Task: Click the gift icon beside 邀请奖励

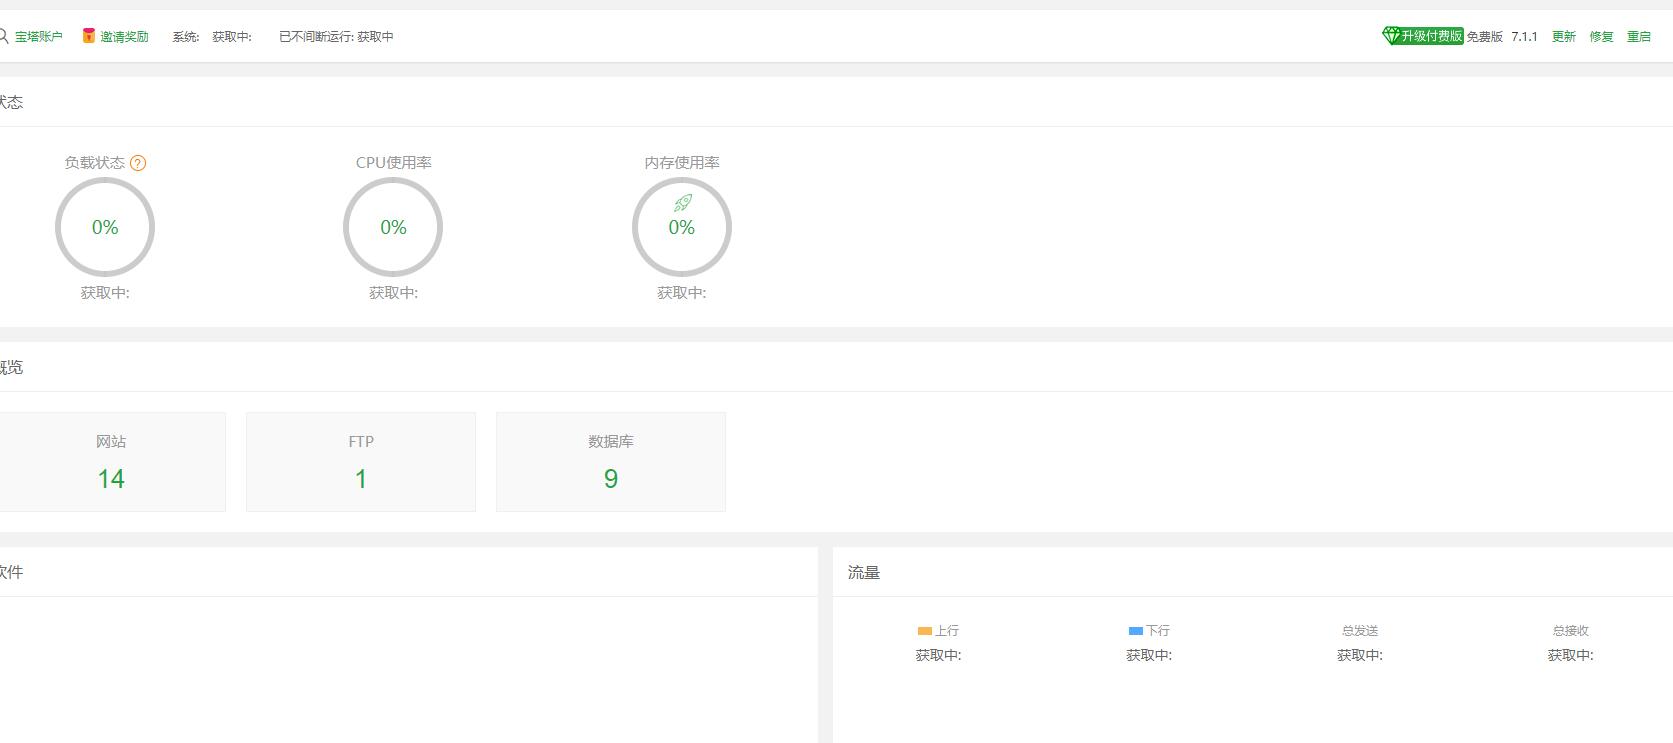Action: point(88,36)
